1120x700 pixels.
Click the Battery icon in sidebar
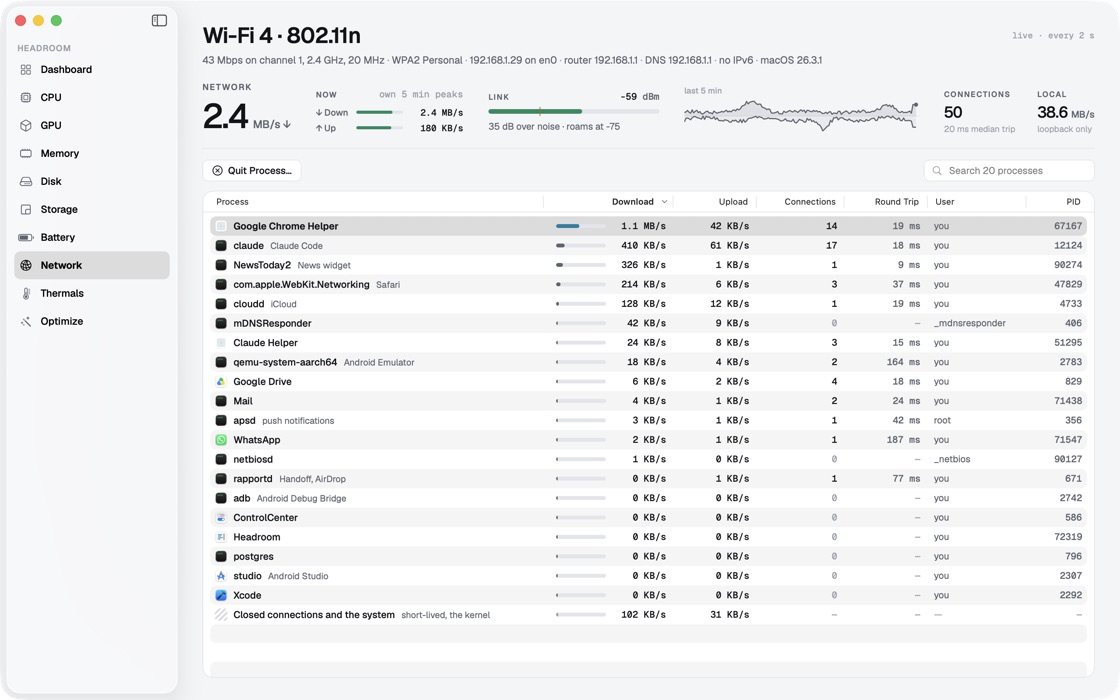(x=26, y=237)
